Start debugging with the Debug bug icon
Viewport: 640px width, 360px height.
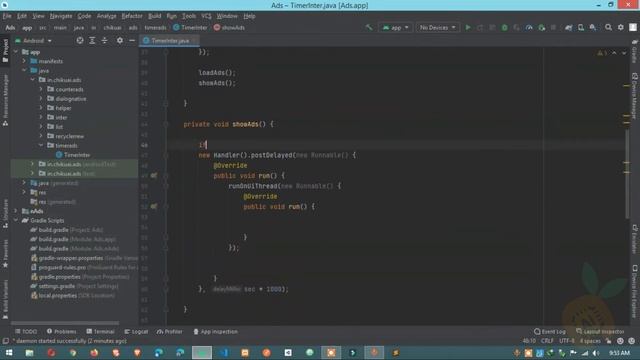(x=504, y=27)
